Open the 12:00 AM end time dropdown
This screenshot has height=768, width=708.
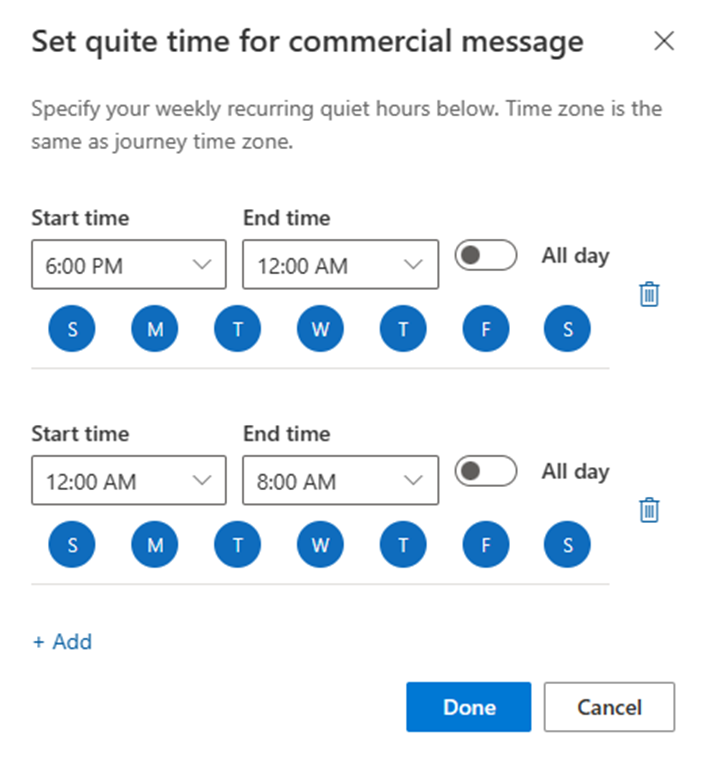(x=340, y=264)
